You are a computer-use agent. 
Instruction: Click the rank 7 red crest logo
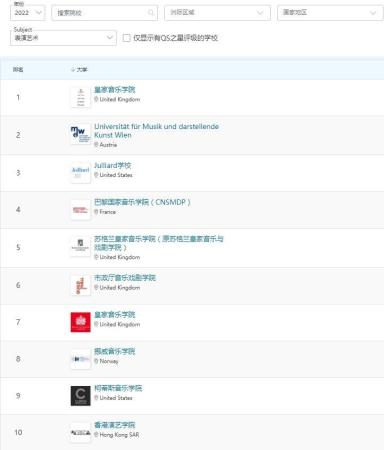80,322
